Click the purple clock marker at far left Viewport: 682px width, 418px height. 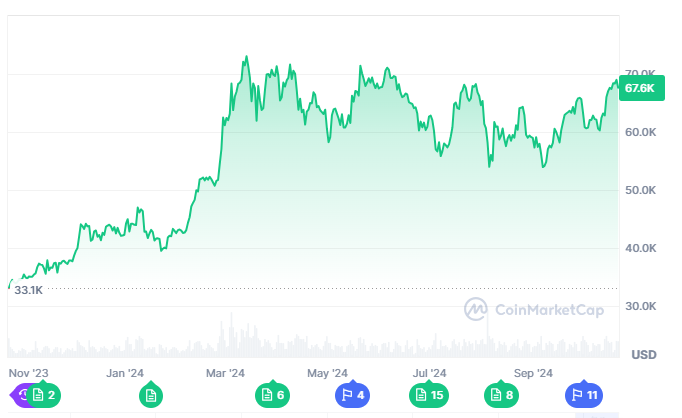pyautogui.click(x=18, y=395)
